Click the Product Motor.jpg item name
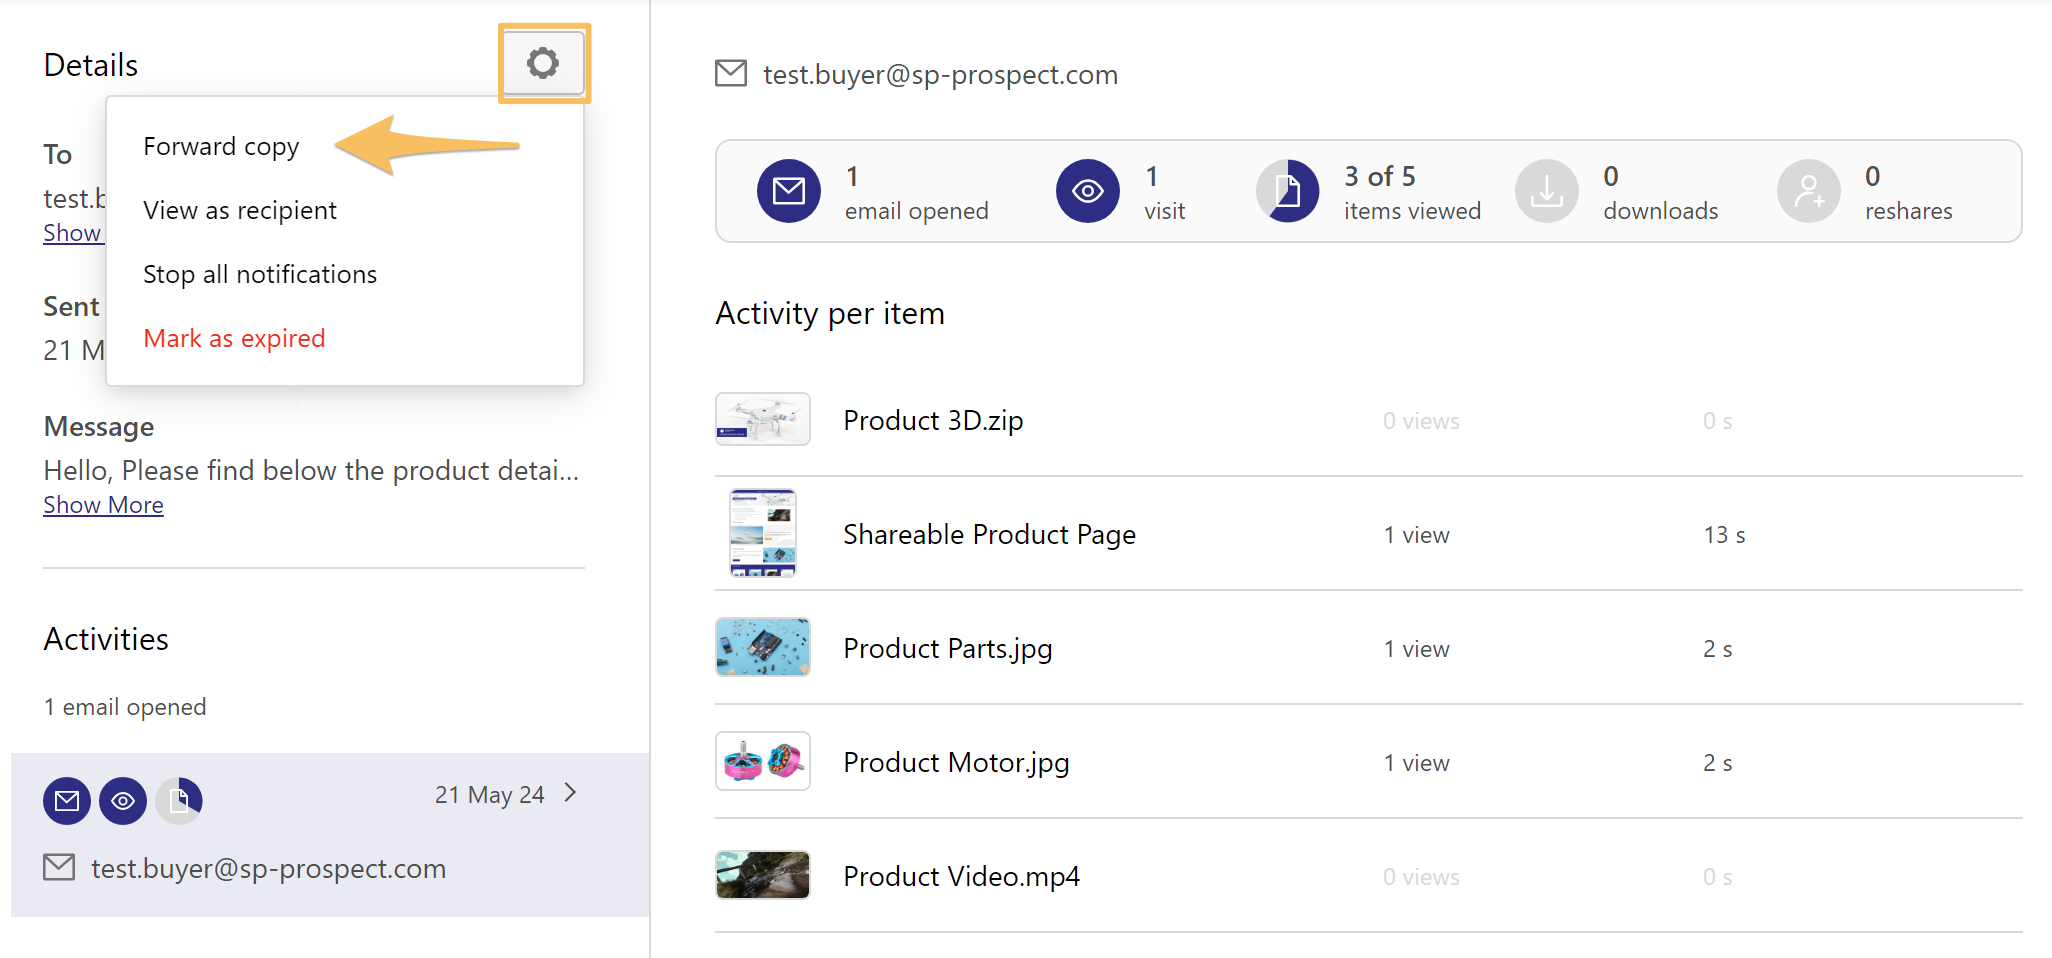Viewport: 2052px width, 958px height. pos(956,763)
